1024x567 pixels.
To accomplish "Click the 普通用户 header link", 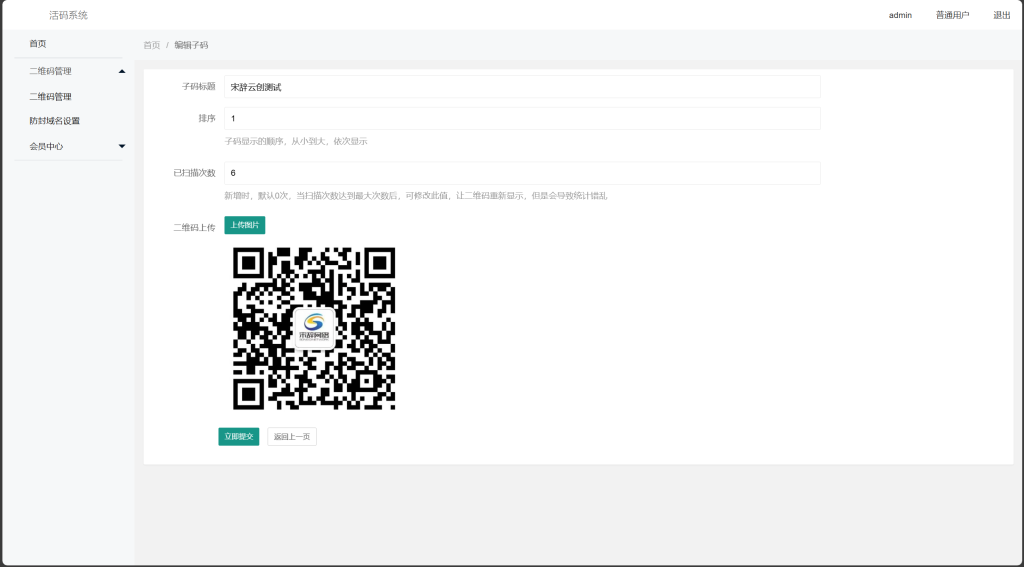I will 952,15.
